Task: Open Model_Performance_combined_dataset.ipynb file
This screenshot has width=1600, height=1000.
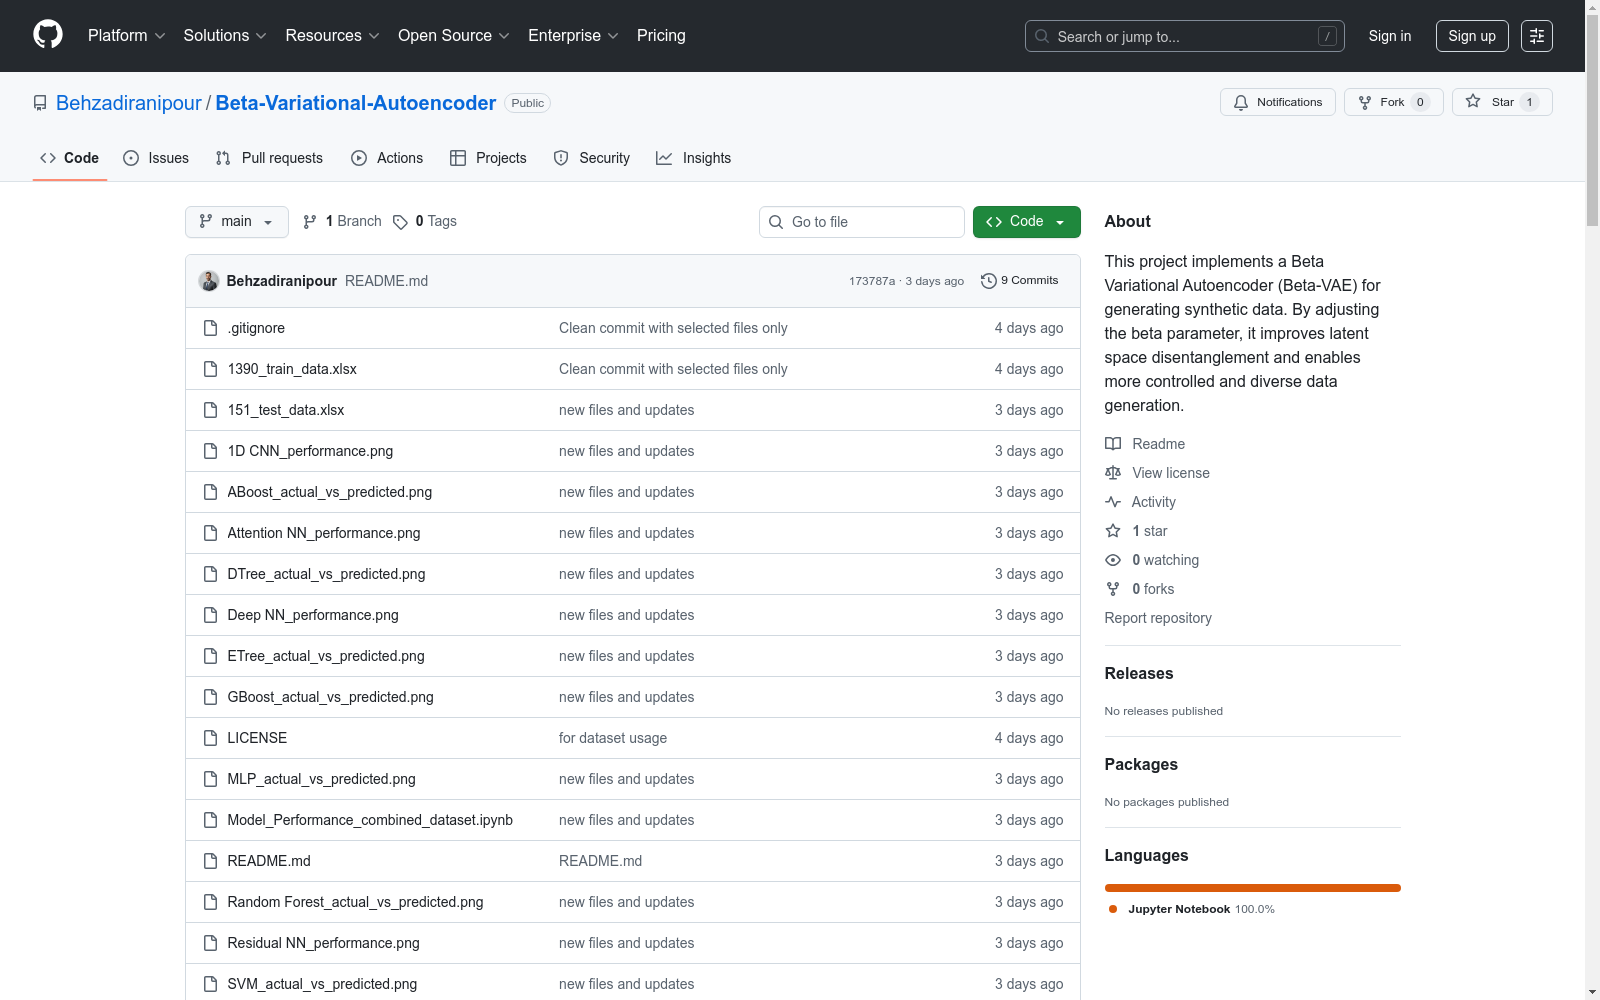Action: click(x=370, y=820)
